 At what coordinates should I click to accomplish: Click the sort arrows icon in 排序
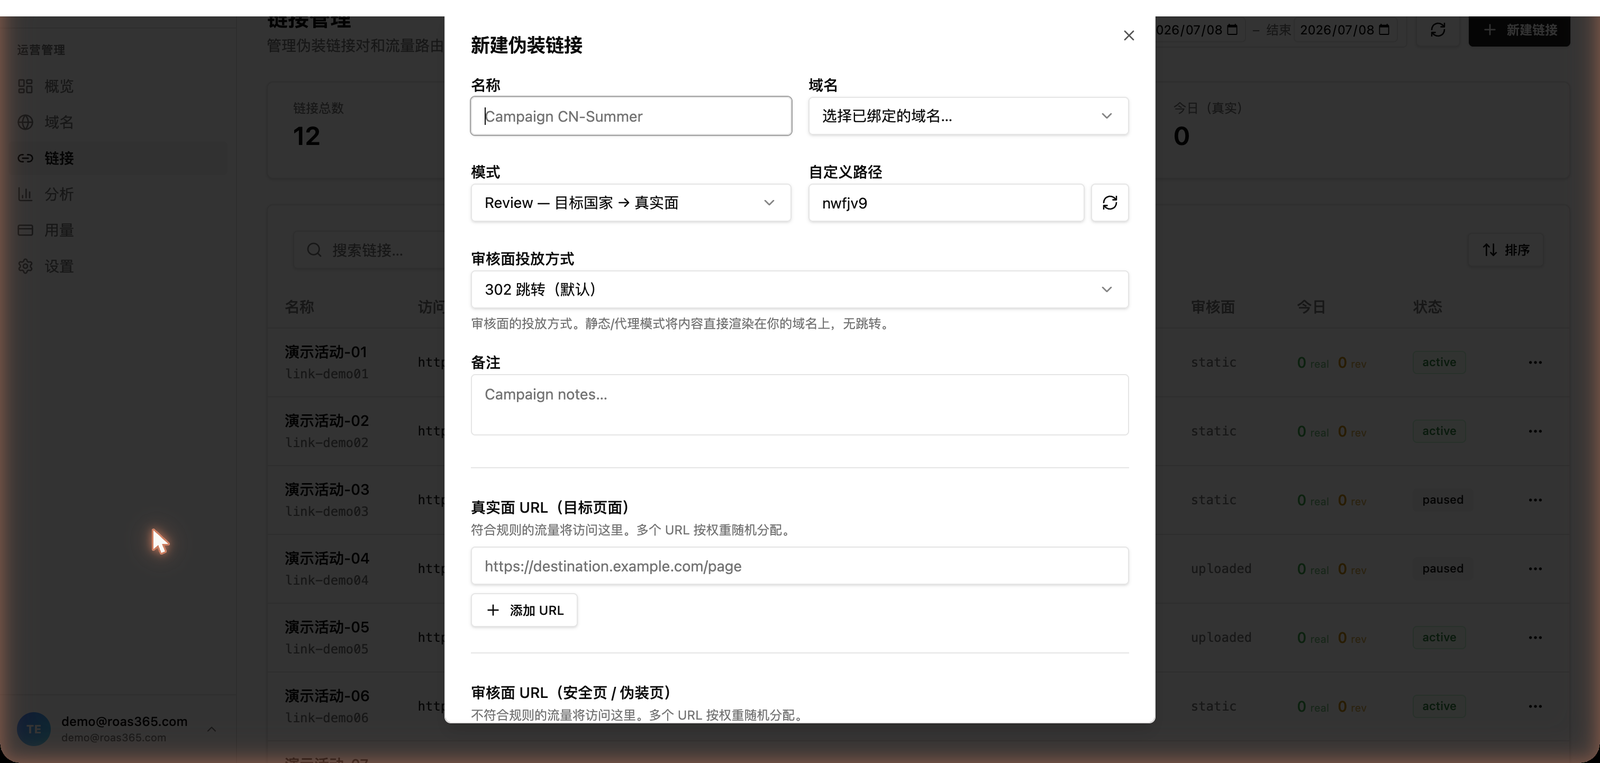pyautogui.click(x=1490, y=250)
